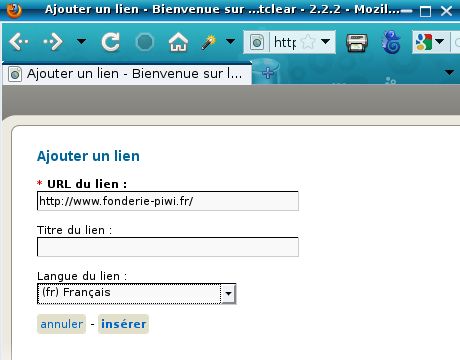Go back to the previous page

19,42
